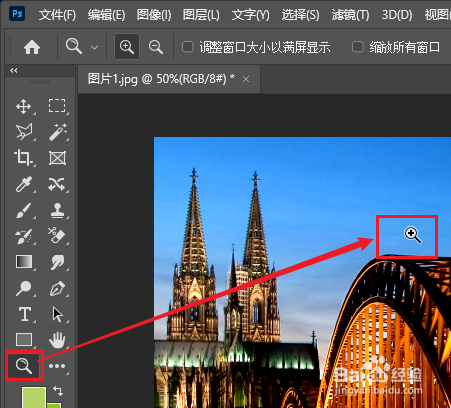This screenshot has width=451, height=408.
Task: Select the Brush tool
Action: pyautogui.click(x=24, y=210)
